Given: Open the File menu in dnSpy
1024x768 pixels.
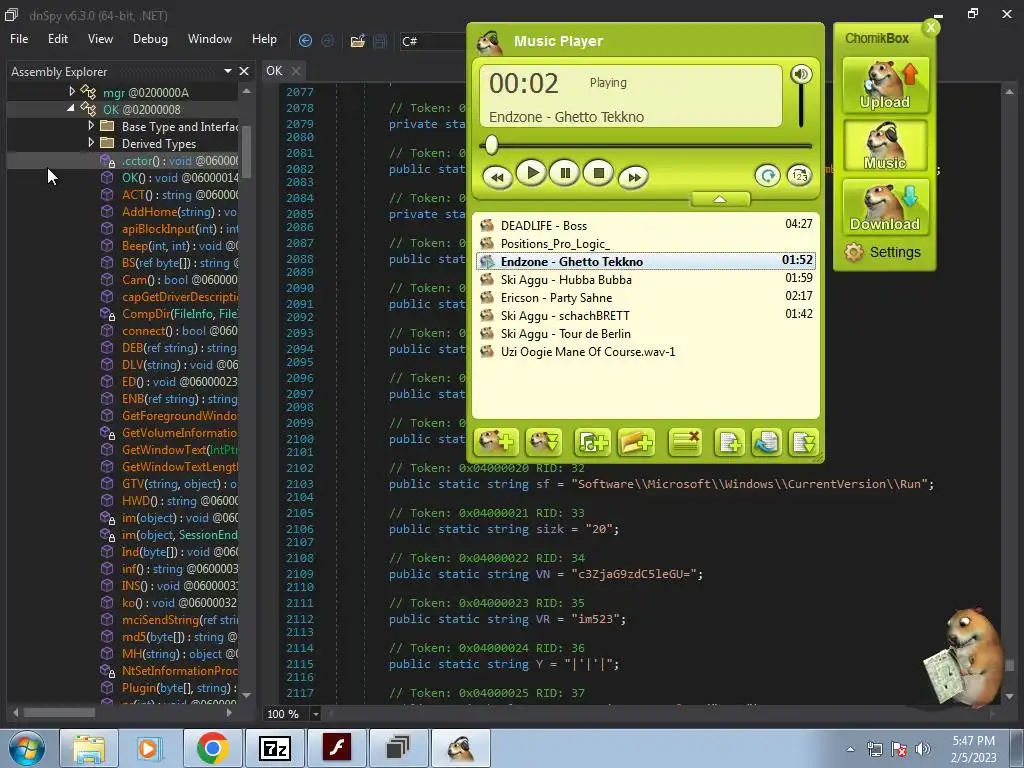Looking at the screenshot, I should coord(19,39).
